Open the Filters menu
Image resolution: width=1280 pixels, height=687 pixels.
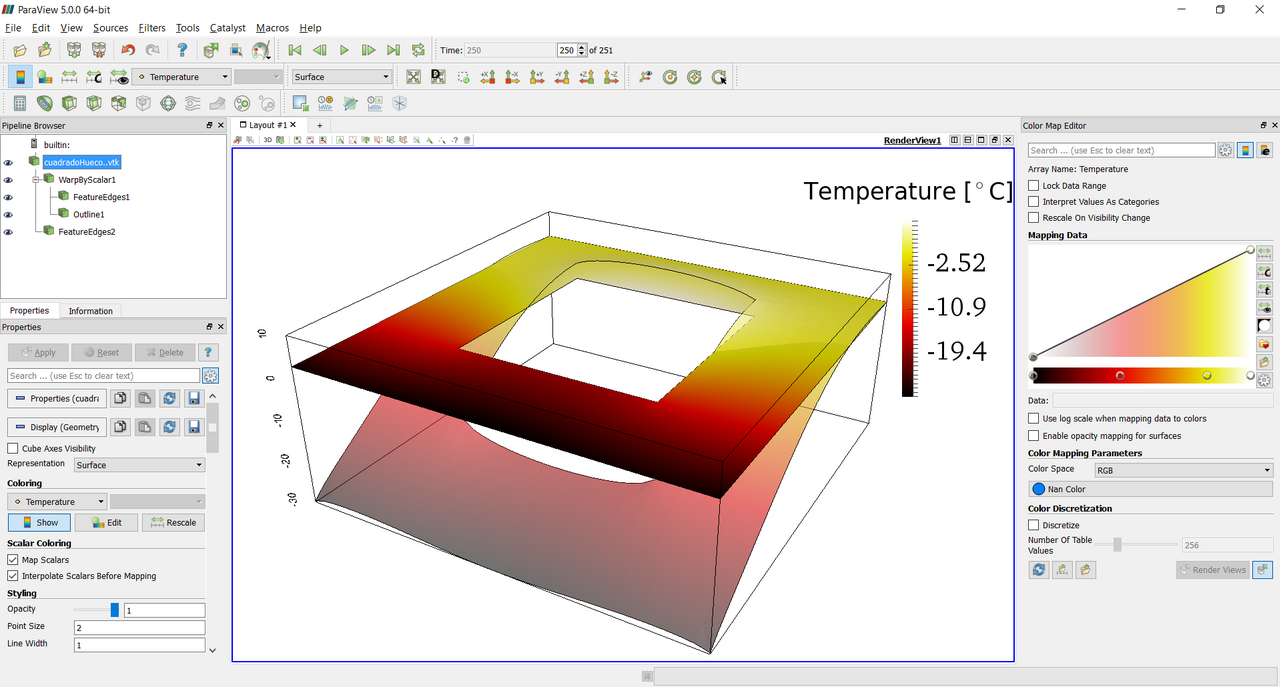[x=152, y=28]
